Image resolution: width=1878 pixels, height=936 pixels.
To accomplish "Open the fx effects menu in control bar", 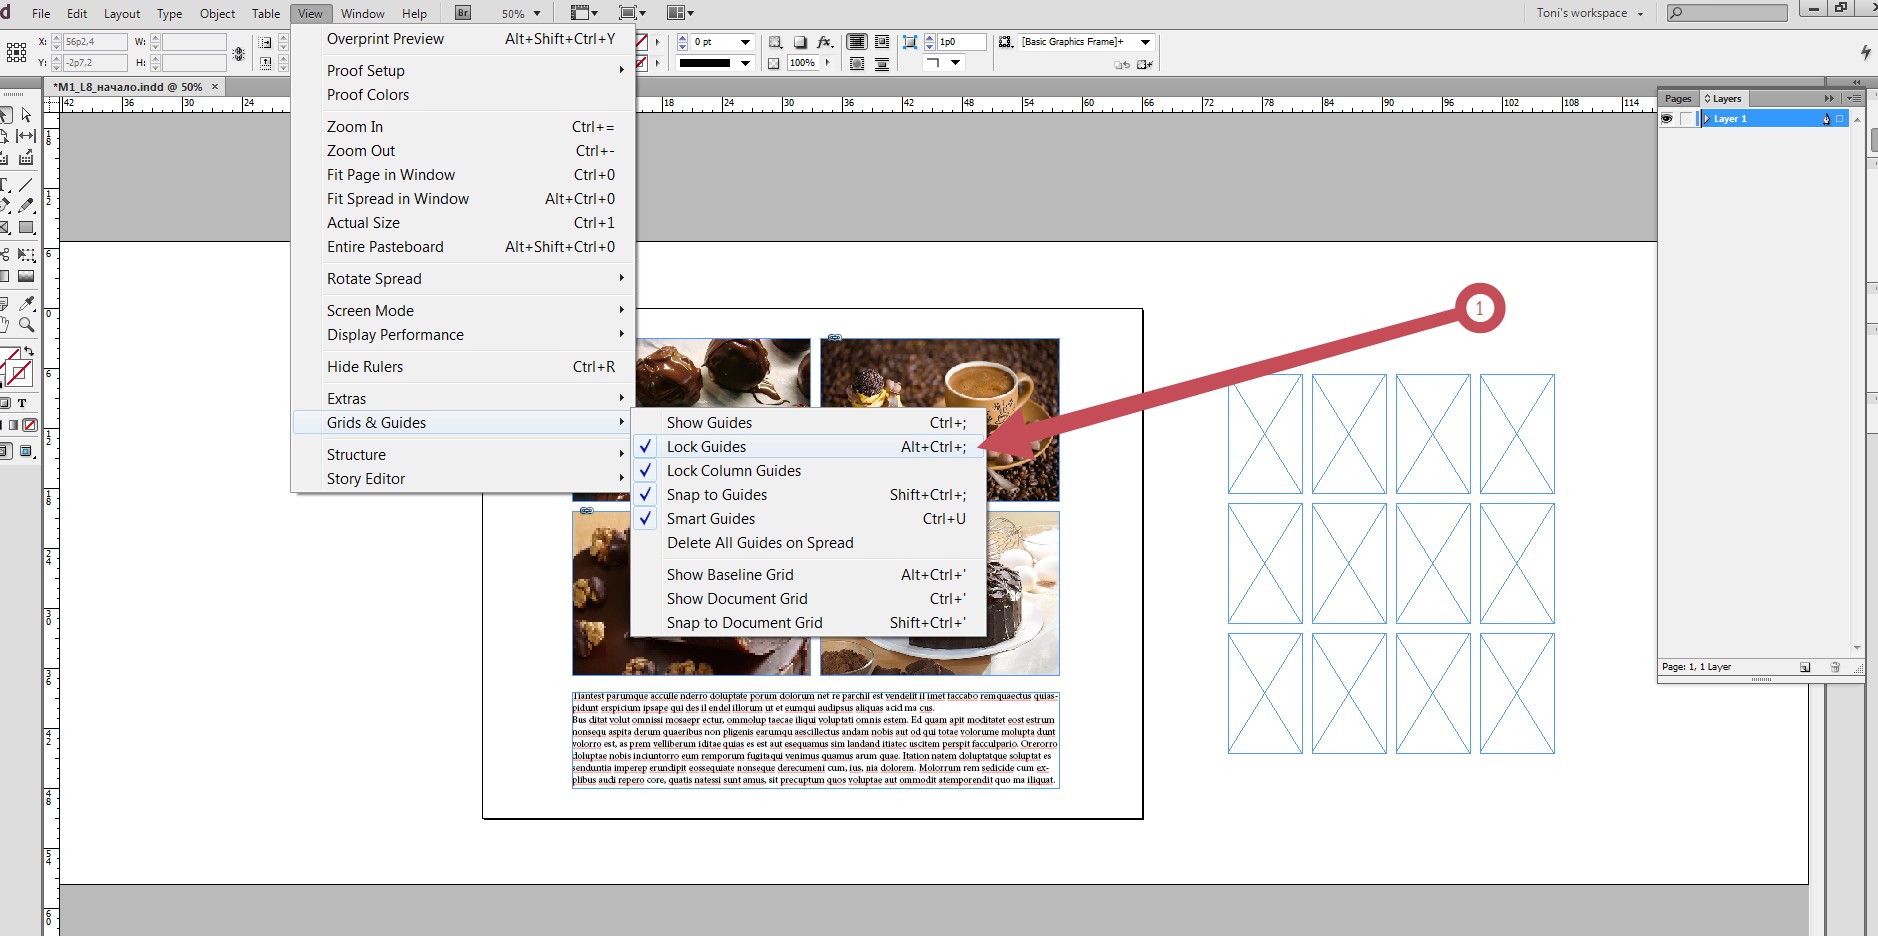I will pos(825,42).
